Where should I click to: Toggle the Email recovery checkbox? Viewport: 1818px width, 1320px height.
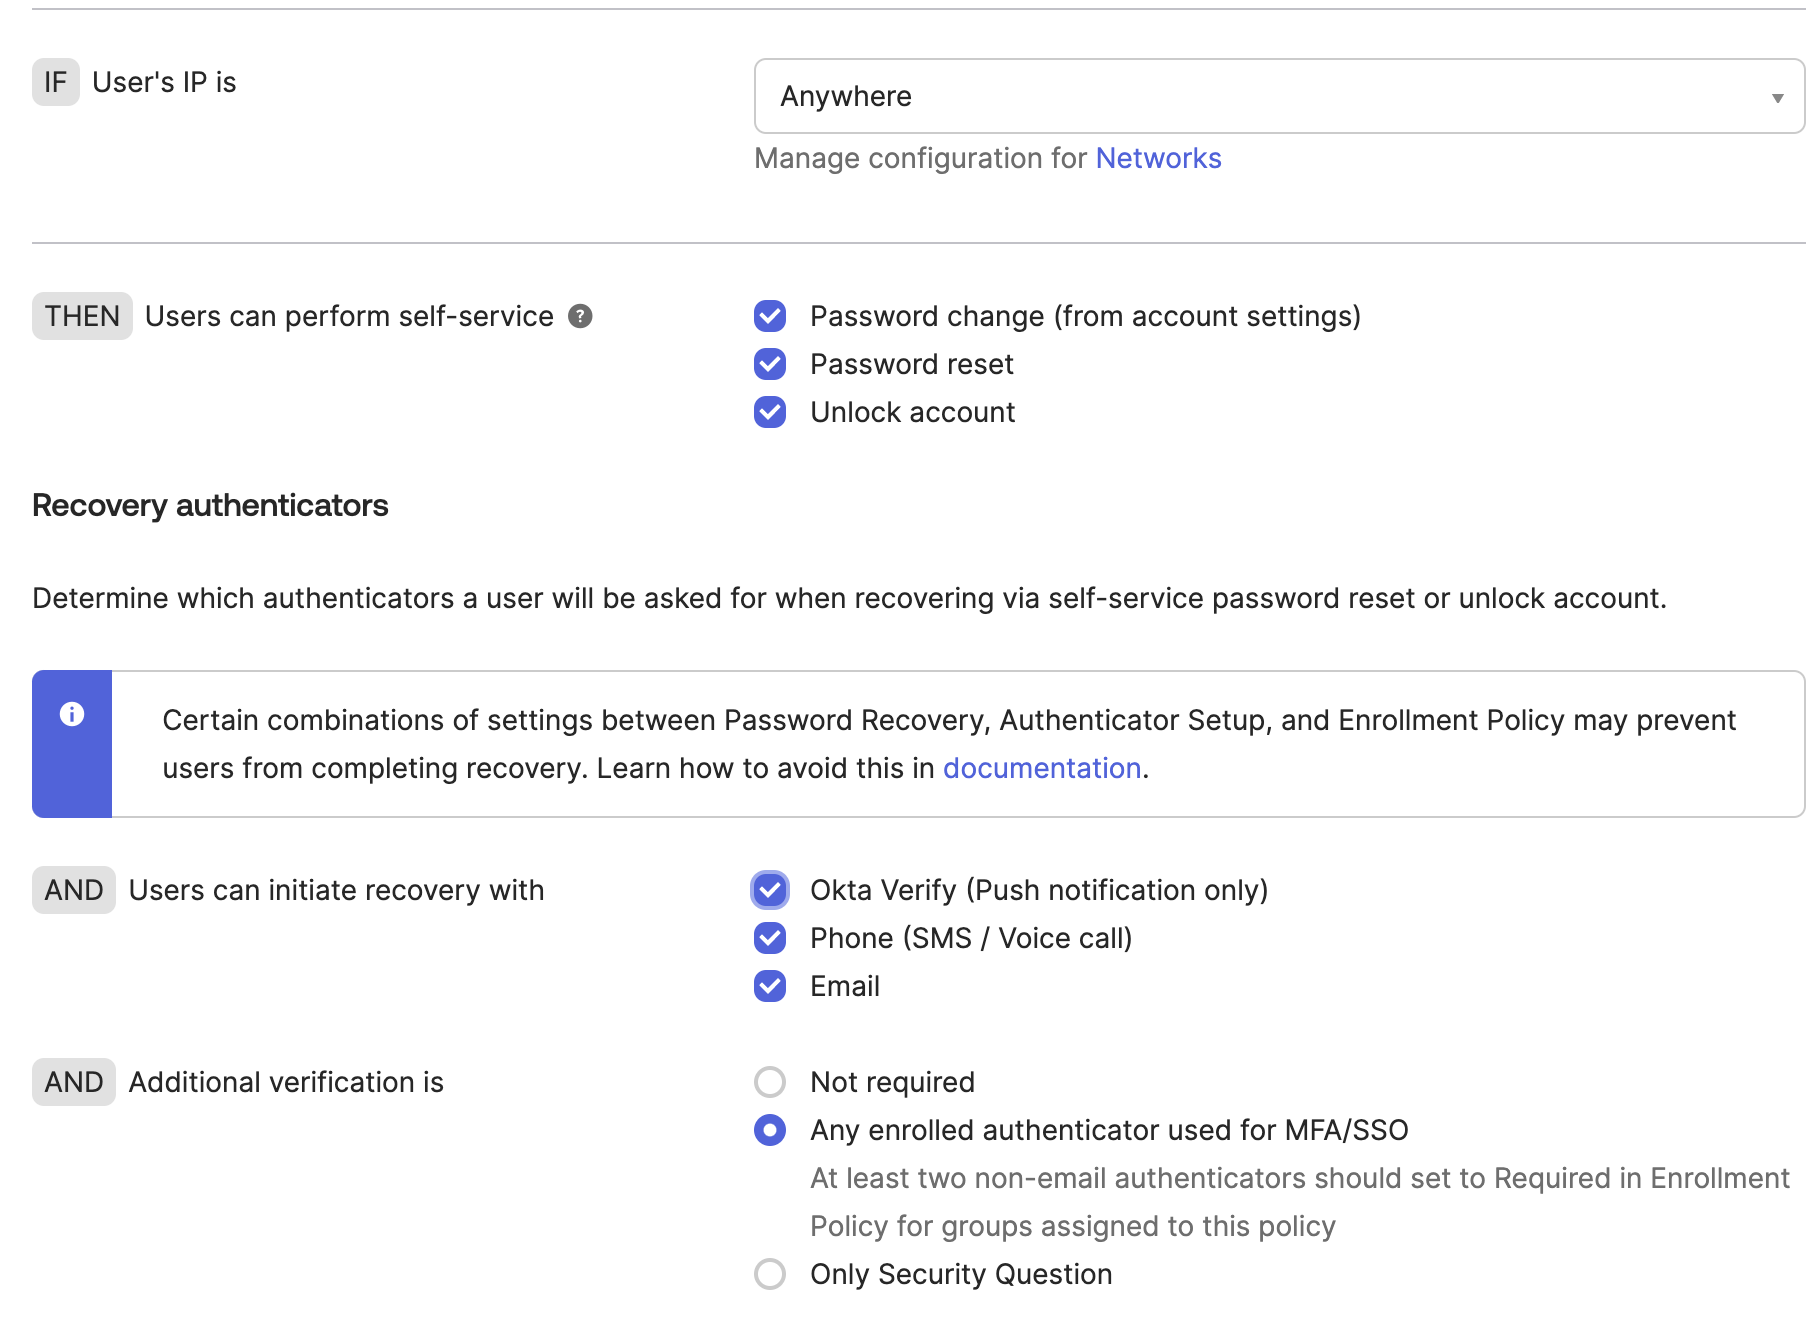770,986
